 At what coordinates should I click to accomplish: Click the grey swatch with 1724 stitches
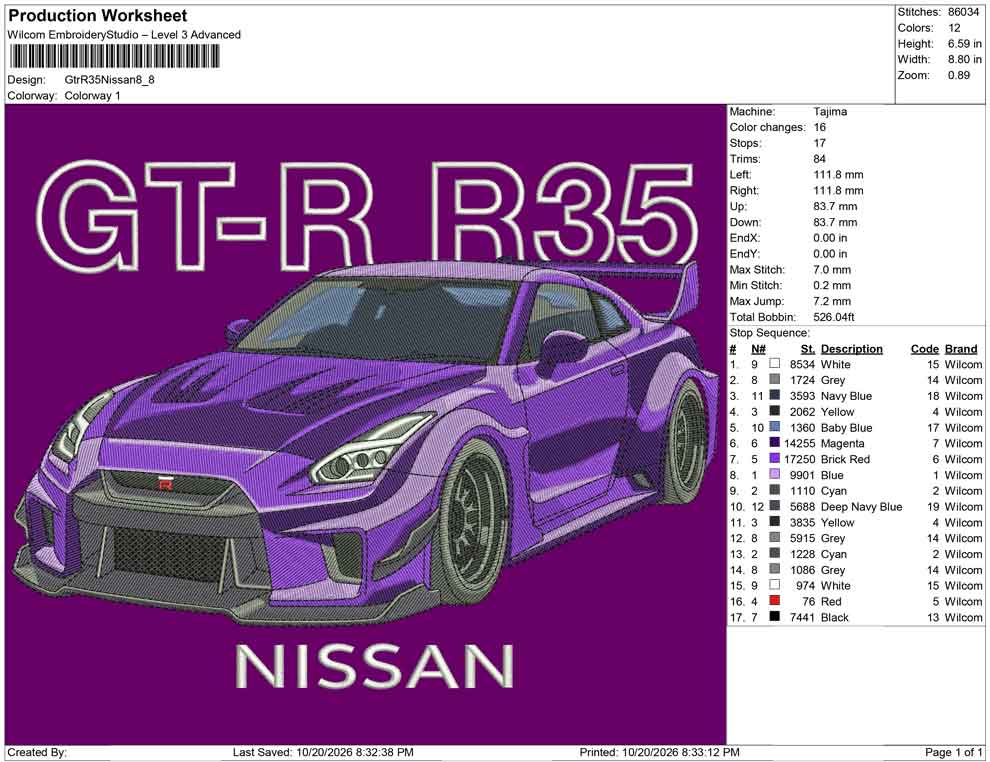point(775,379)
